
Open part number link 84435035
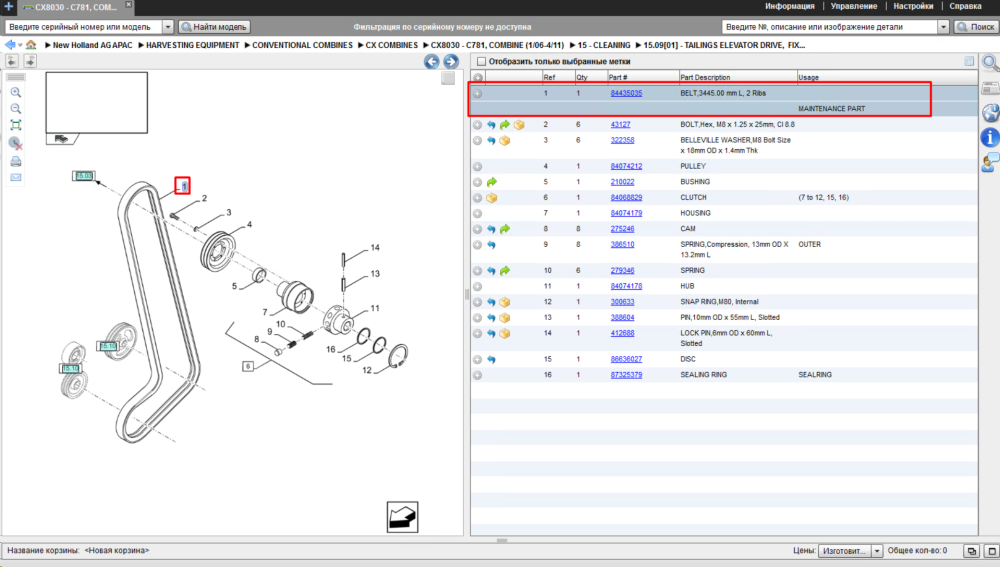(626, 93)
